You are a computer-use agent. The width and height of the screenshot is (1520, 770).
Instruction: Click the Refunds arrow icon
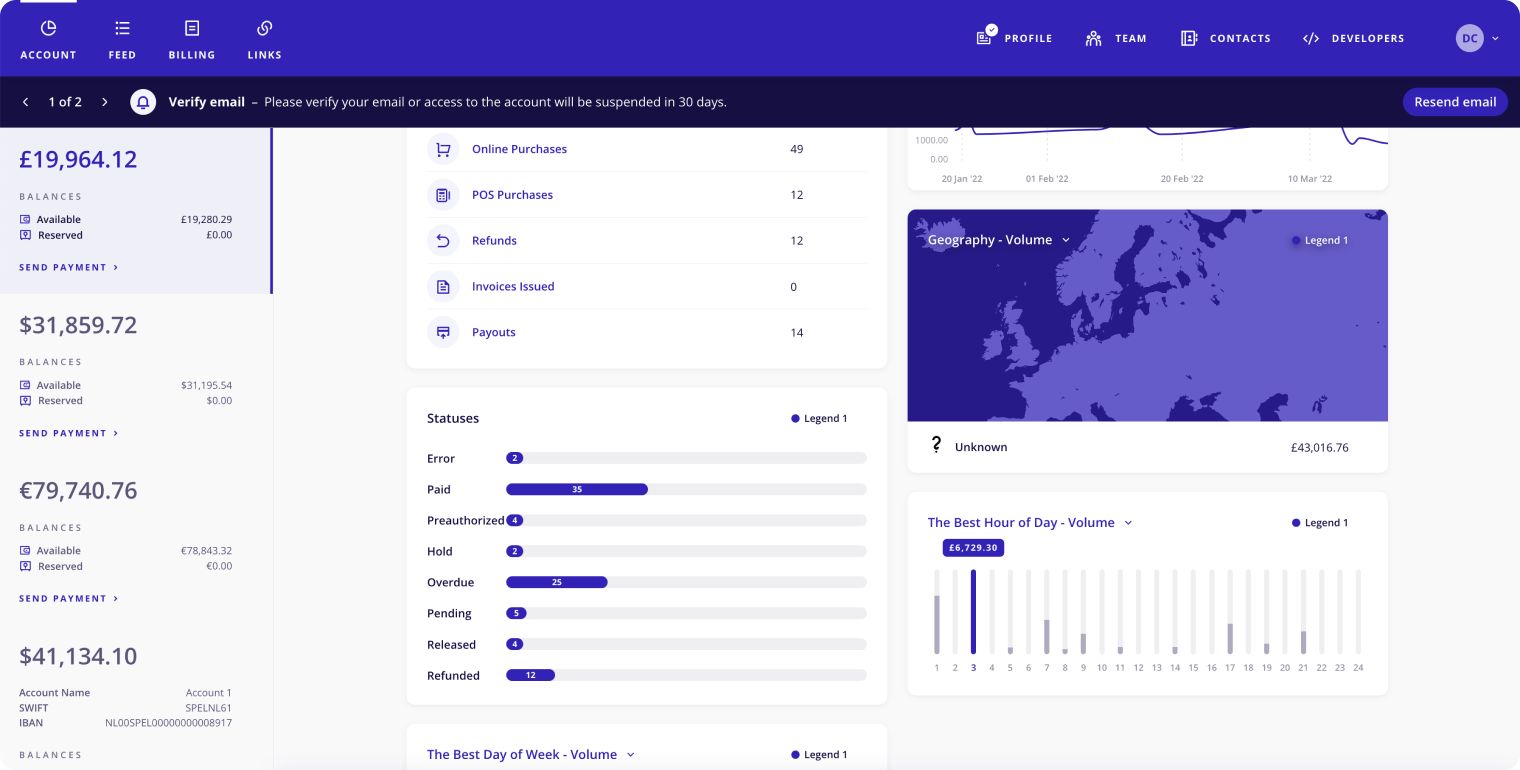[x=443, y=241]
